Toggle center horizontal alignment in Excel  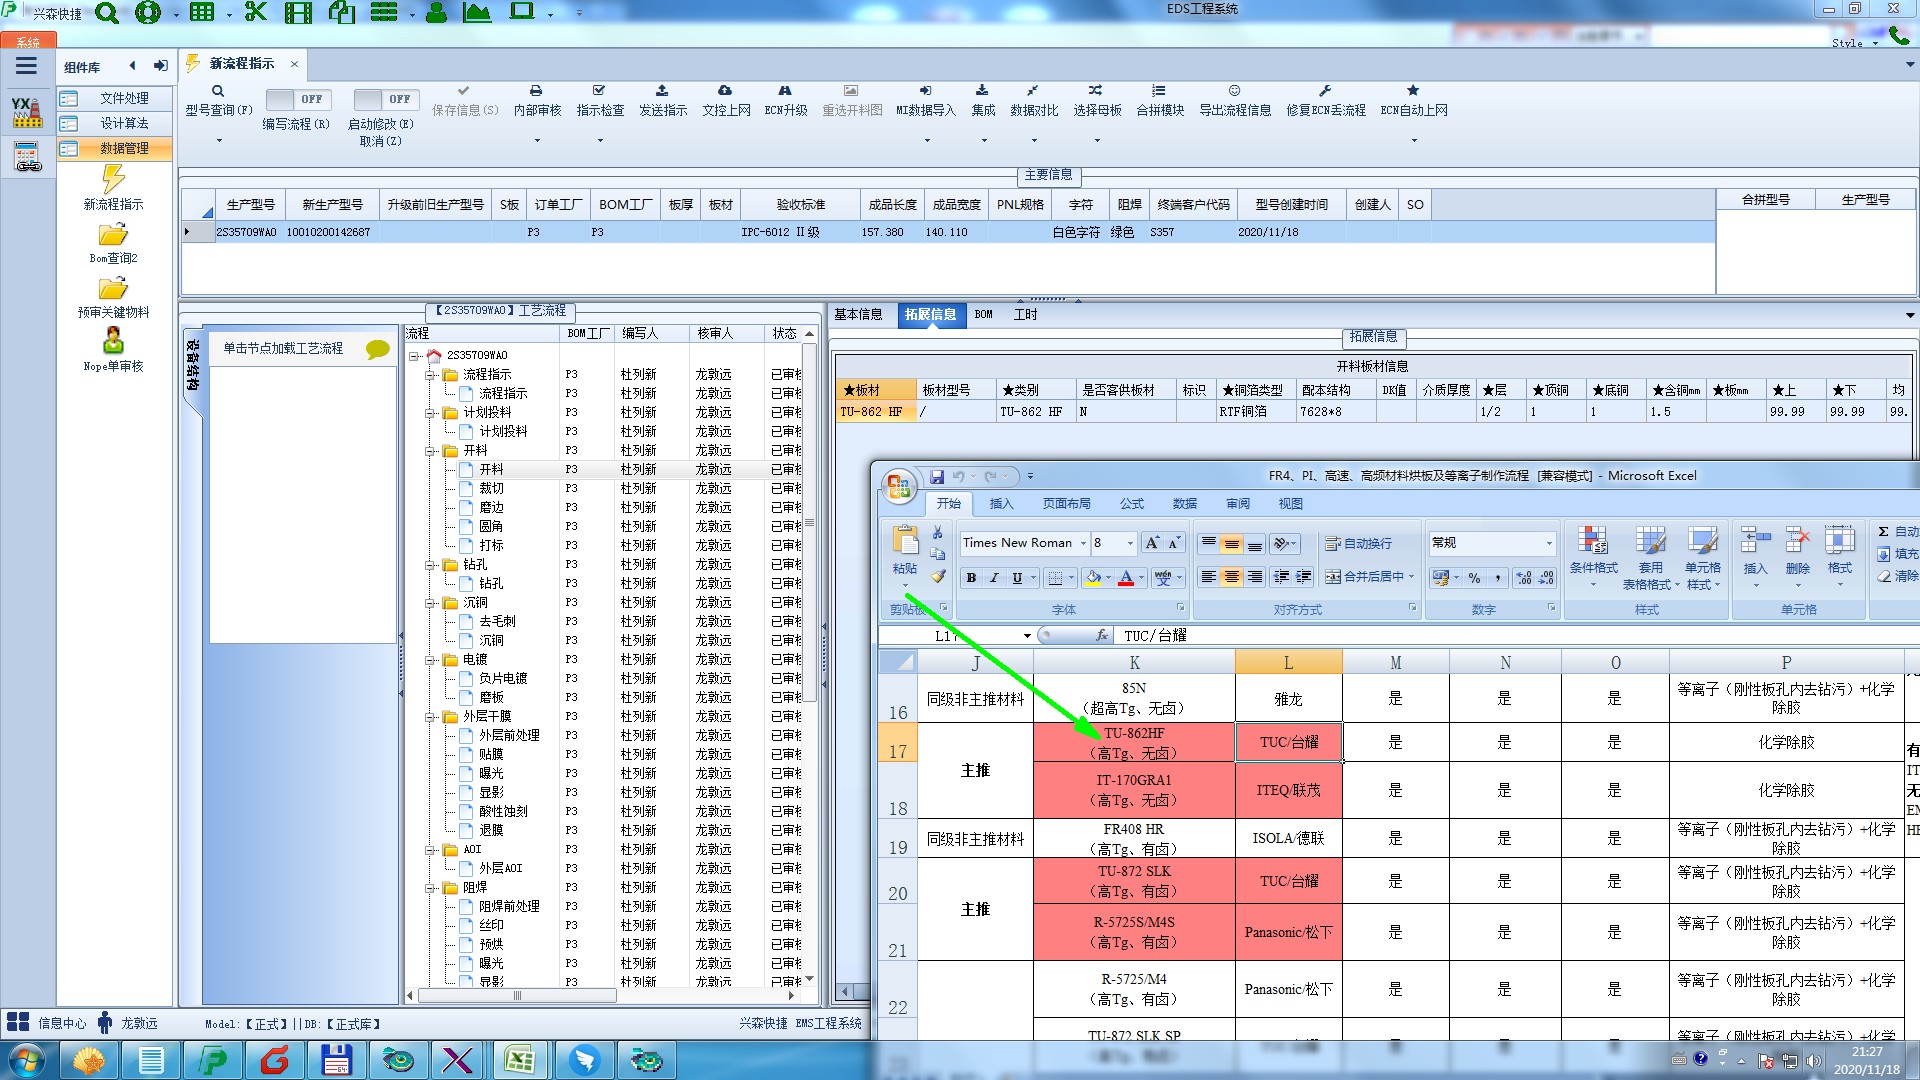[x=1231, y=577]
